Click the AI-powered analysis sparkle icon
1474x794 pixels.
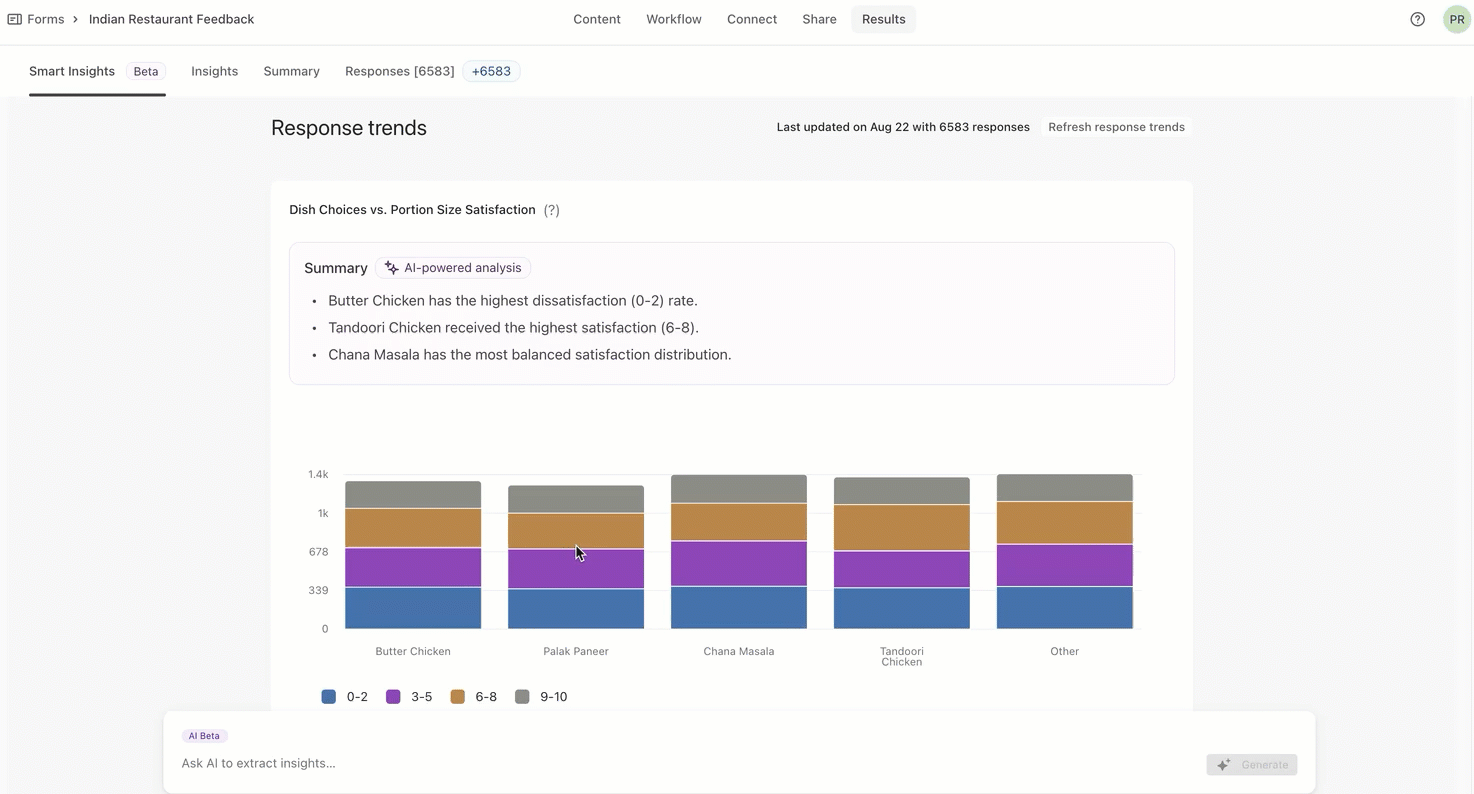click(392, 268)
